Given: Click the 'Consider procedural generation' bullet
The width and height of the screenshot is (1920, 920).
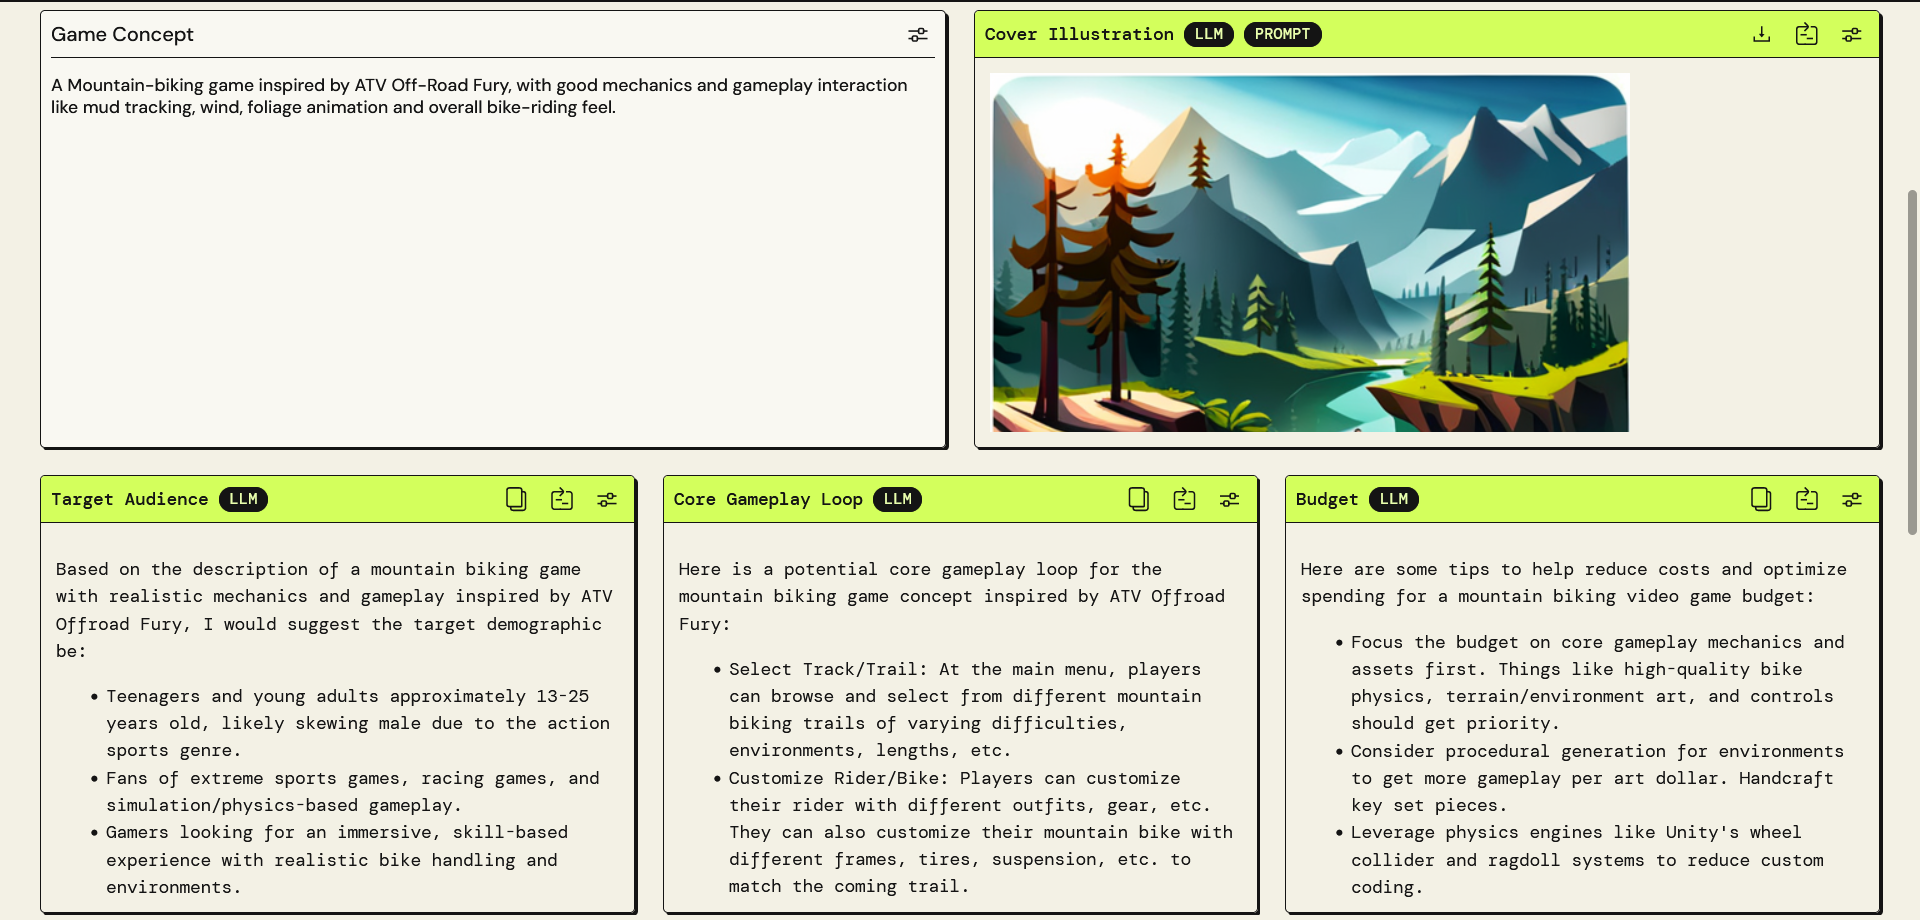Looking at the screenshot, I should 1597,778.
